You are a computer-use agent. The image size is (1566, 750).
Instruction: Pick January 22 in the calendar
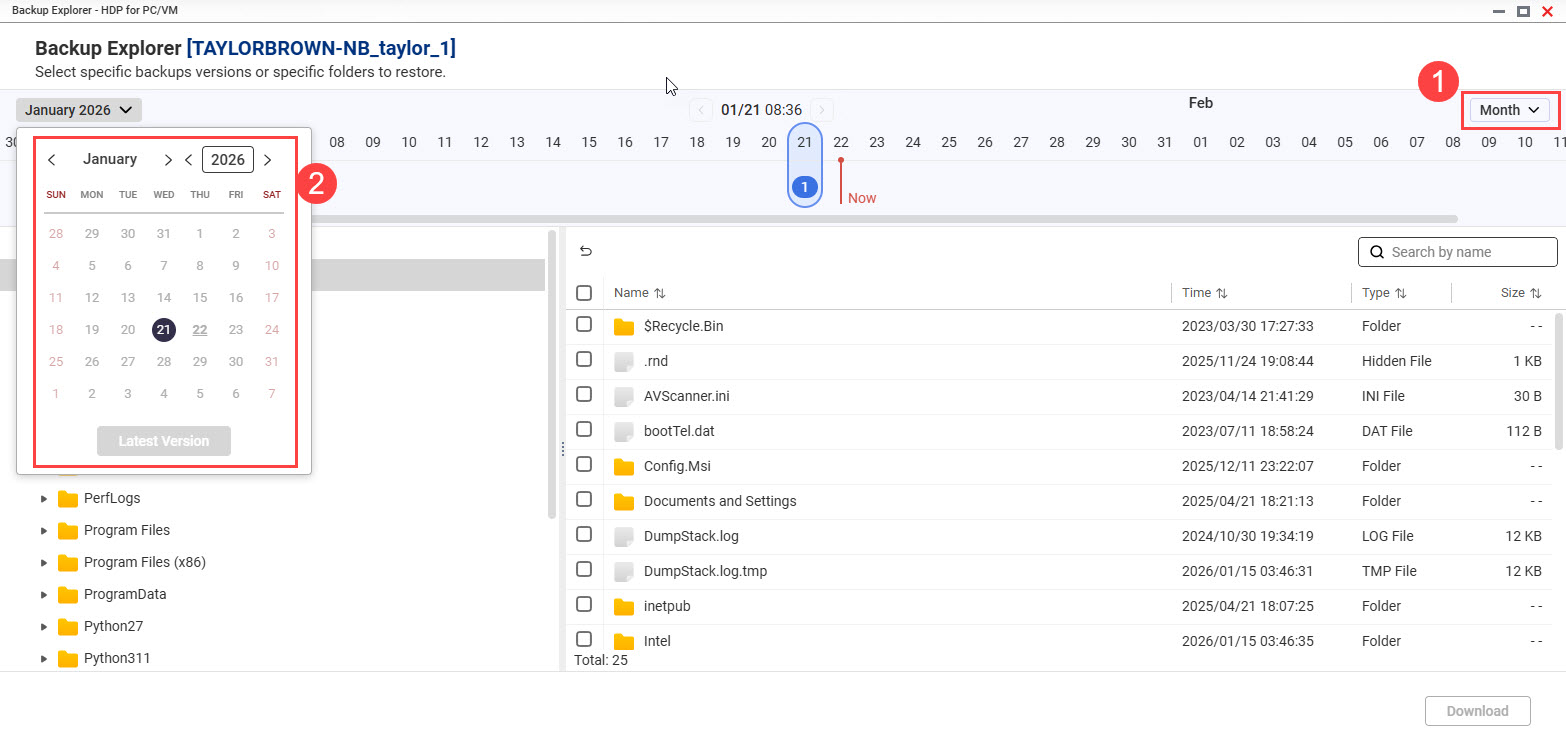pos(200,330)
